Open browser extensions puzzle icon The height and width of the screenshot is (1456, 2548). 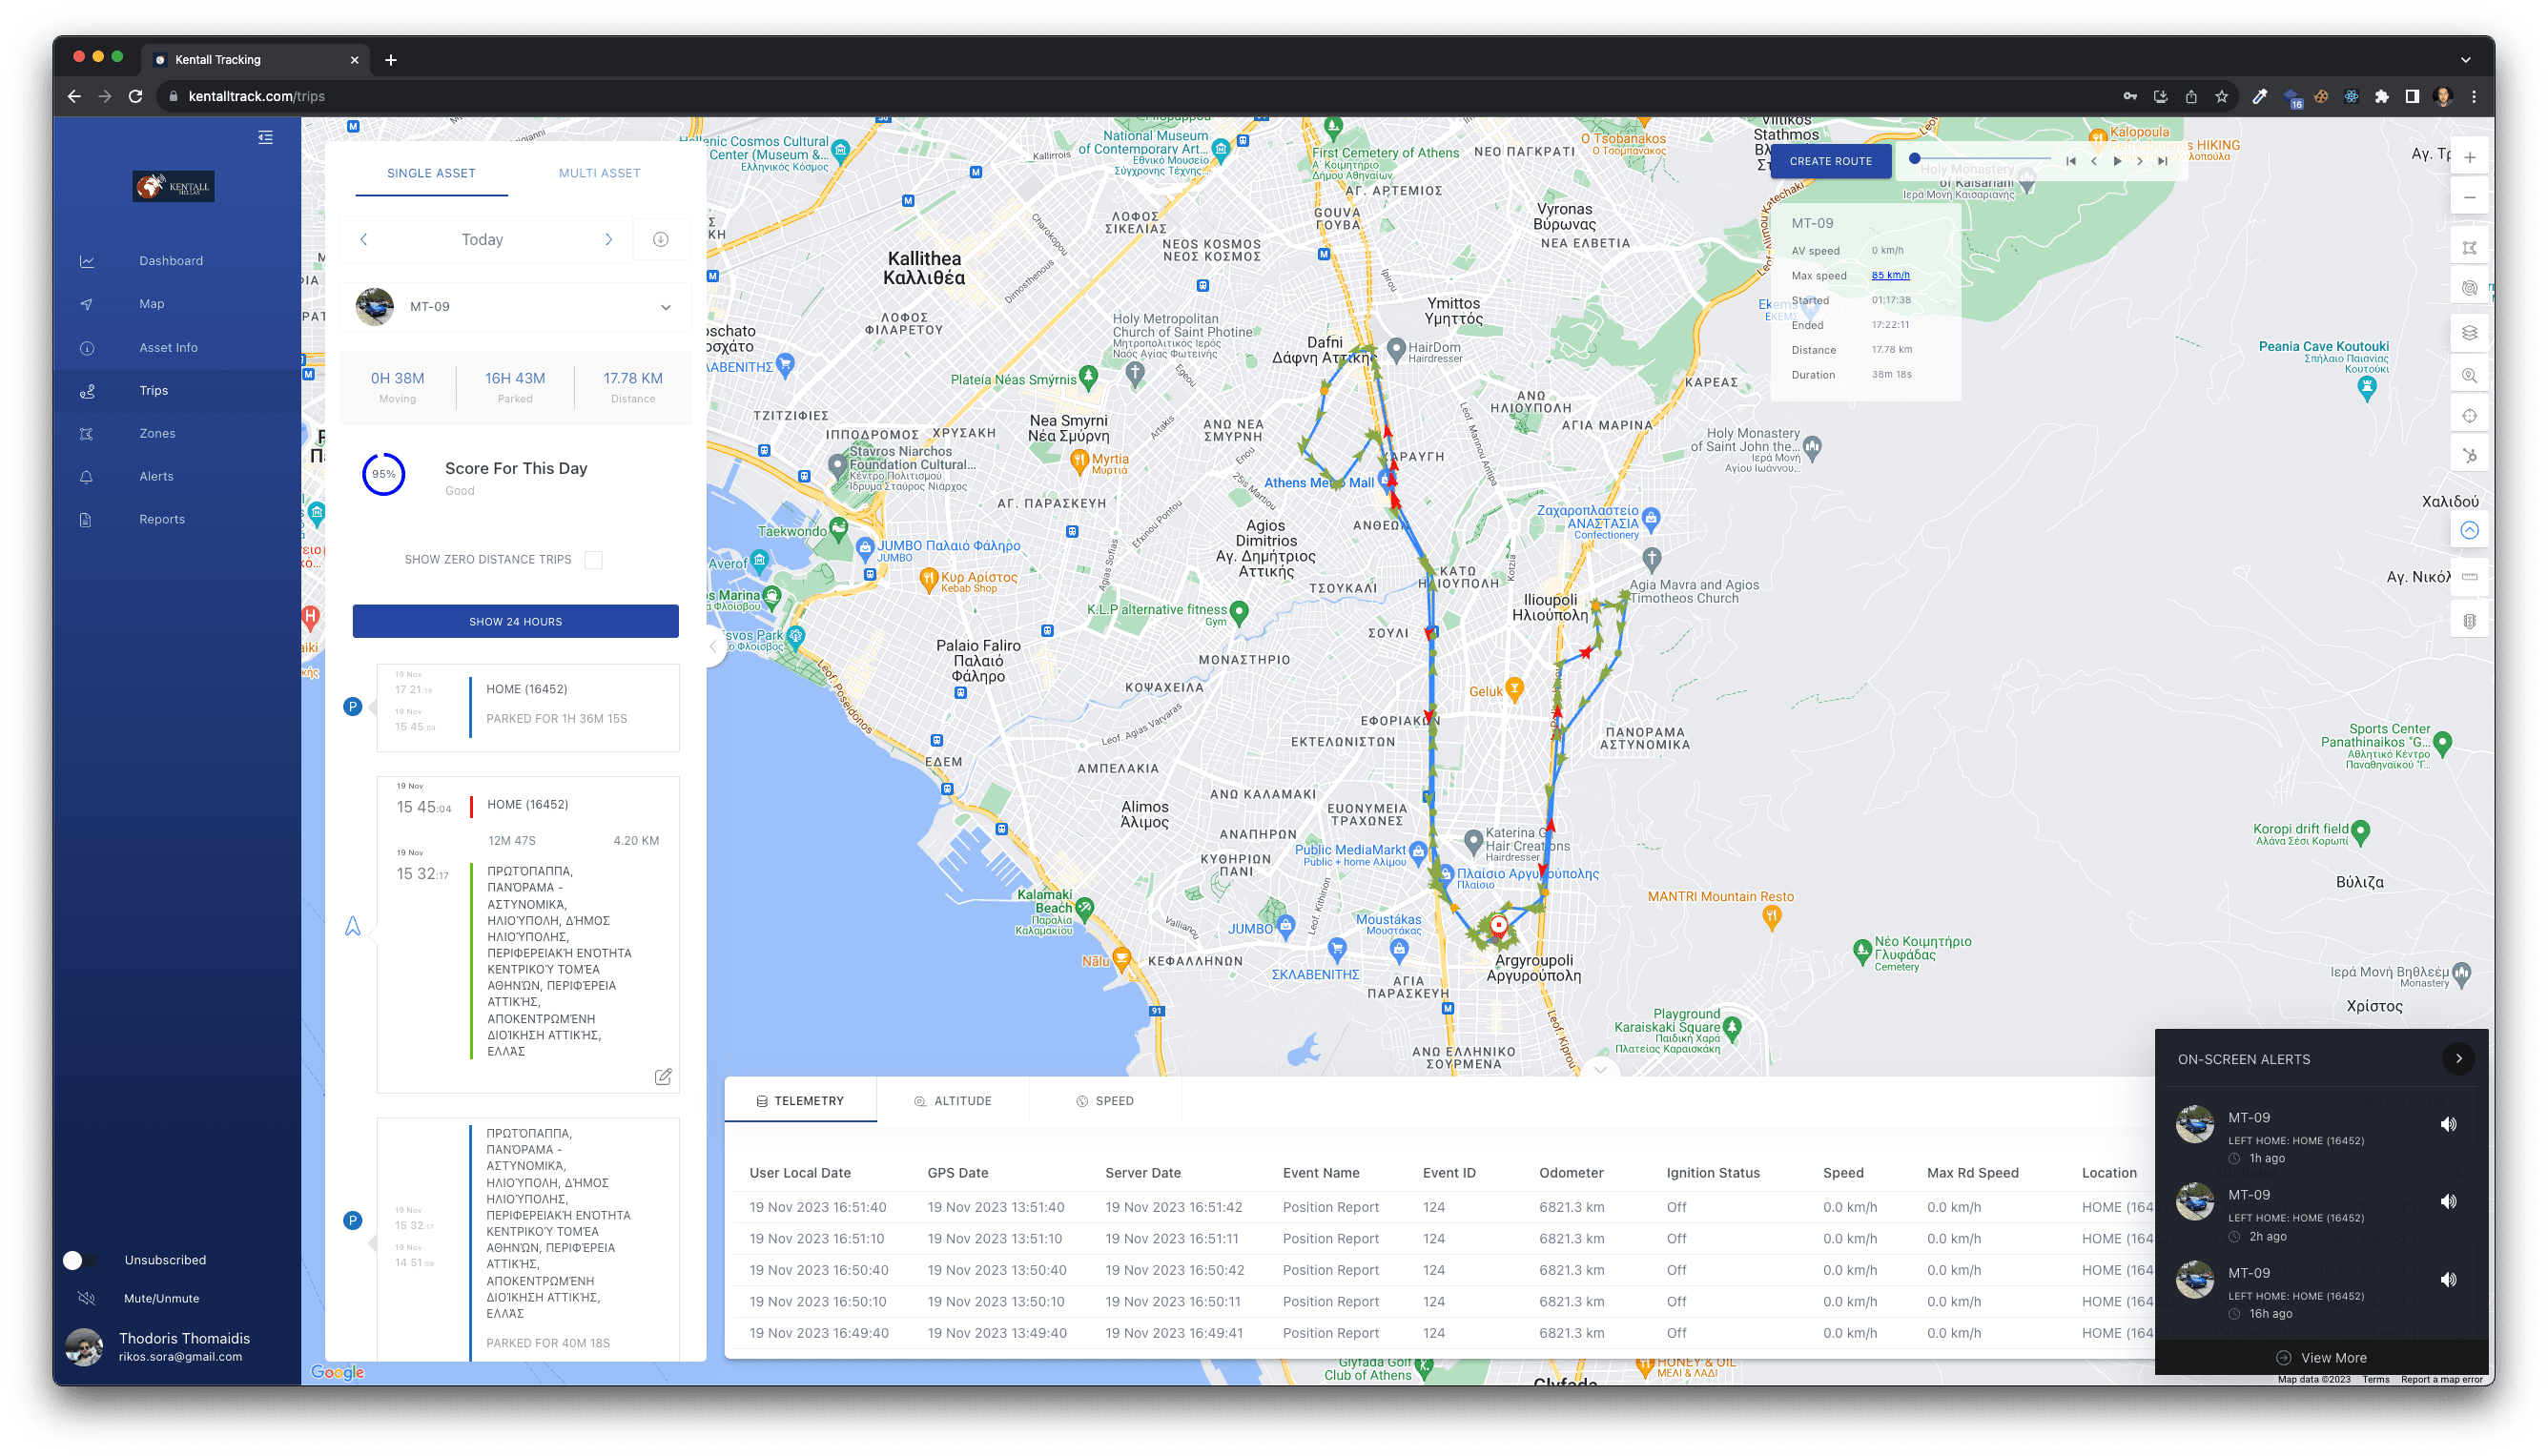coord(2381,96)
